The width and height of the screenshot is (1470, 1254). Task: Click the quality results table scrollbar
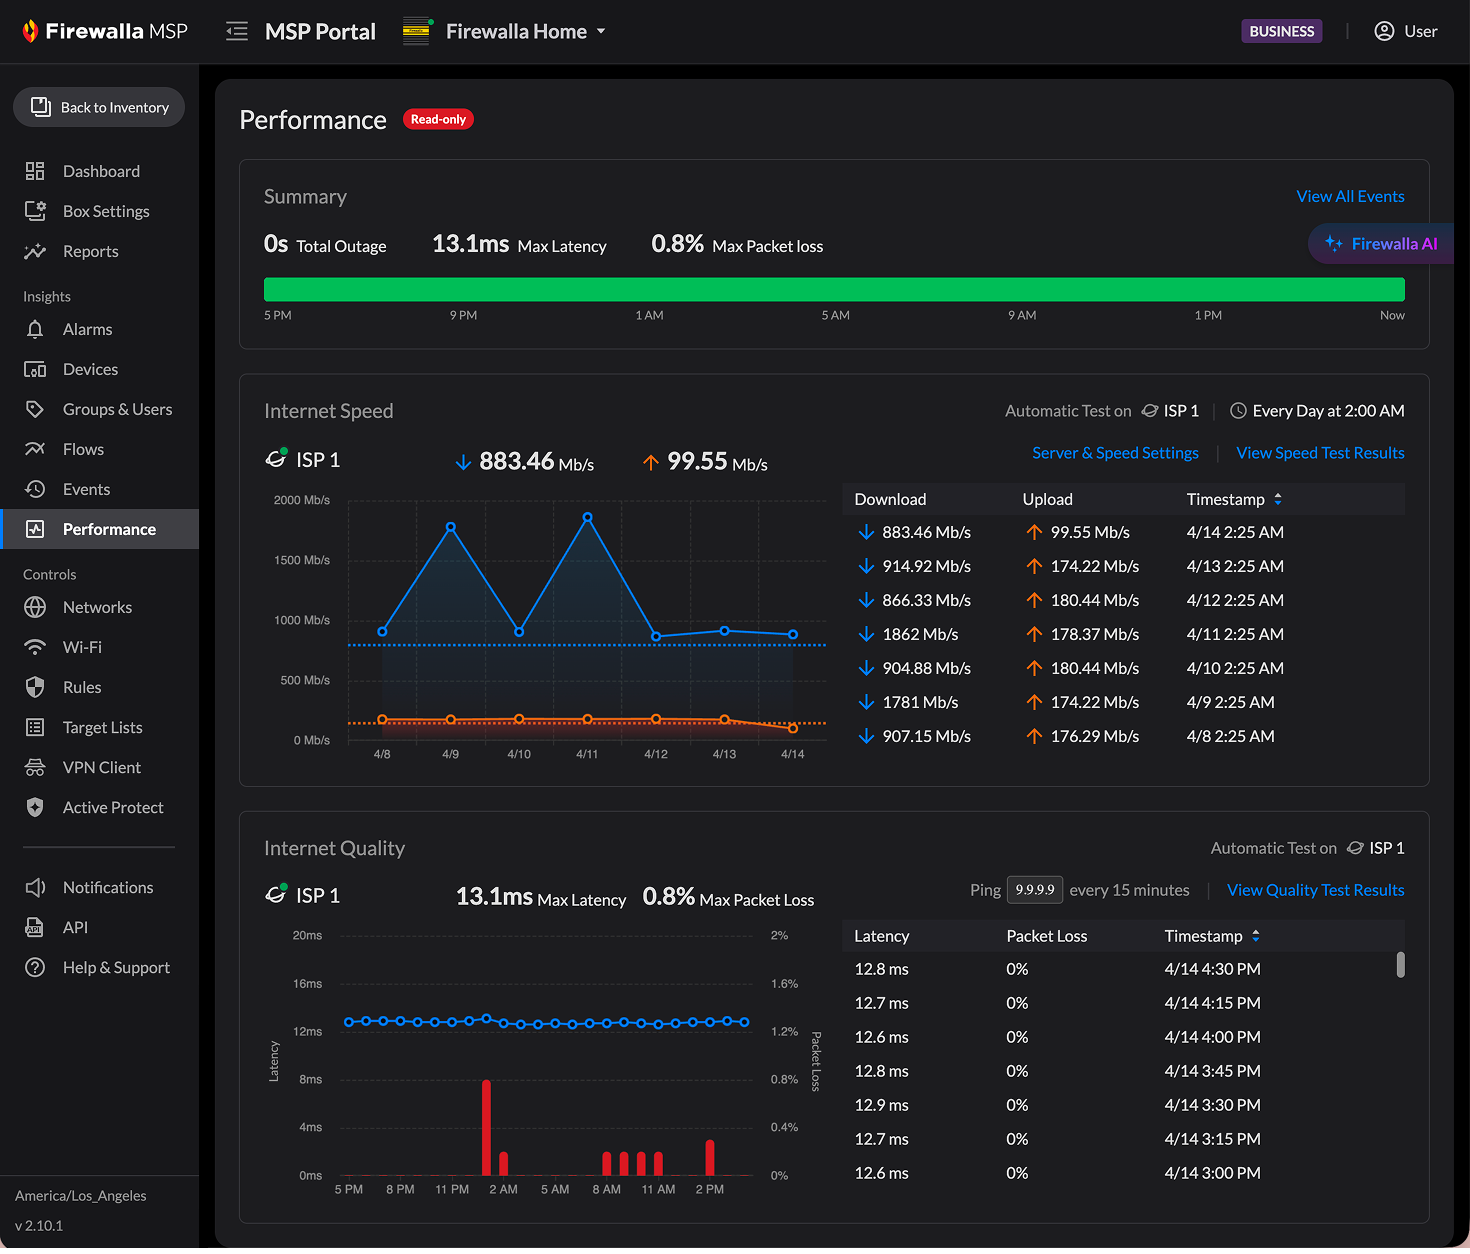pos(1400,964)
